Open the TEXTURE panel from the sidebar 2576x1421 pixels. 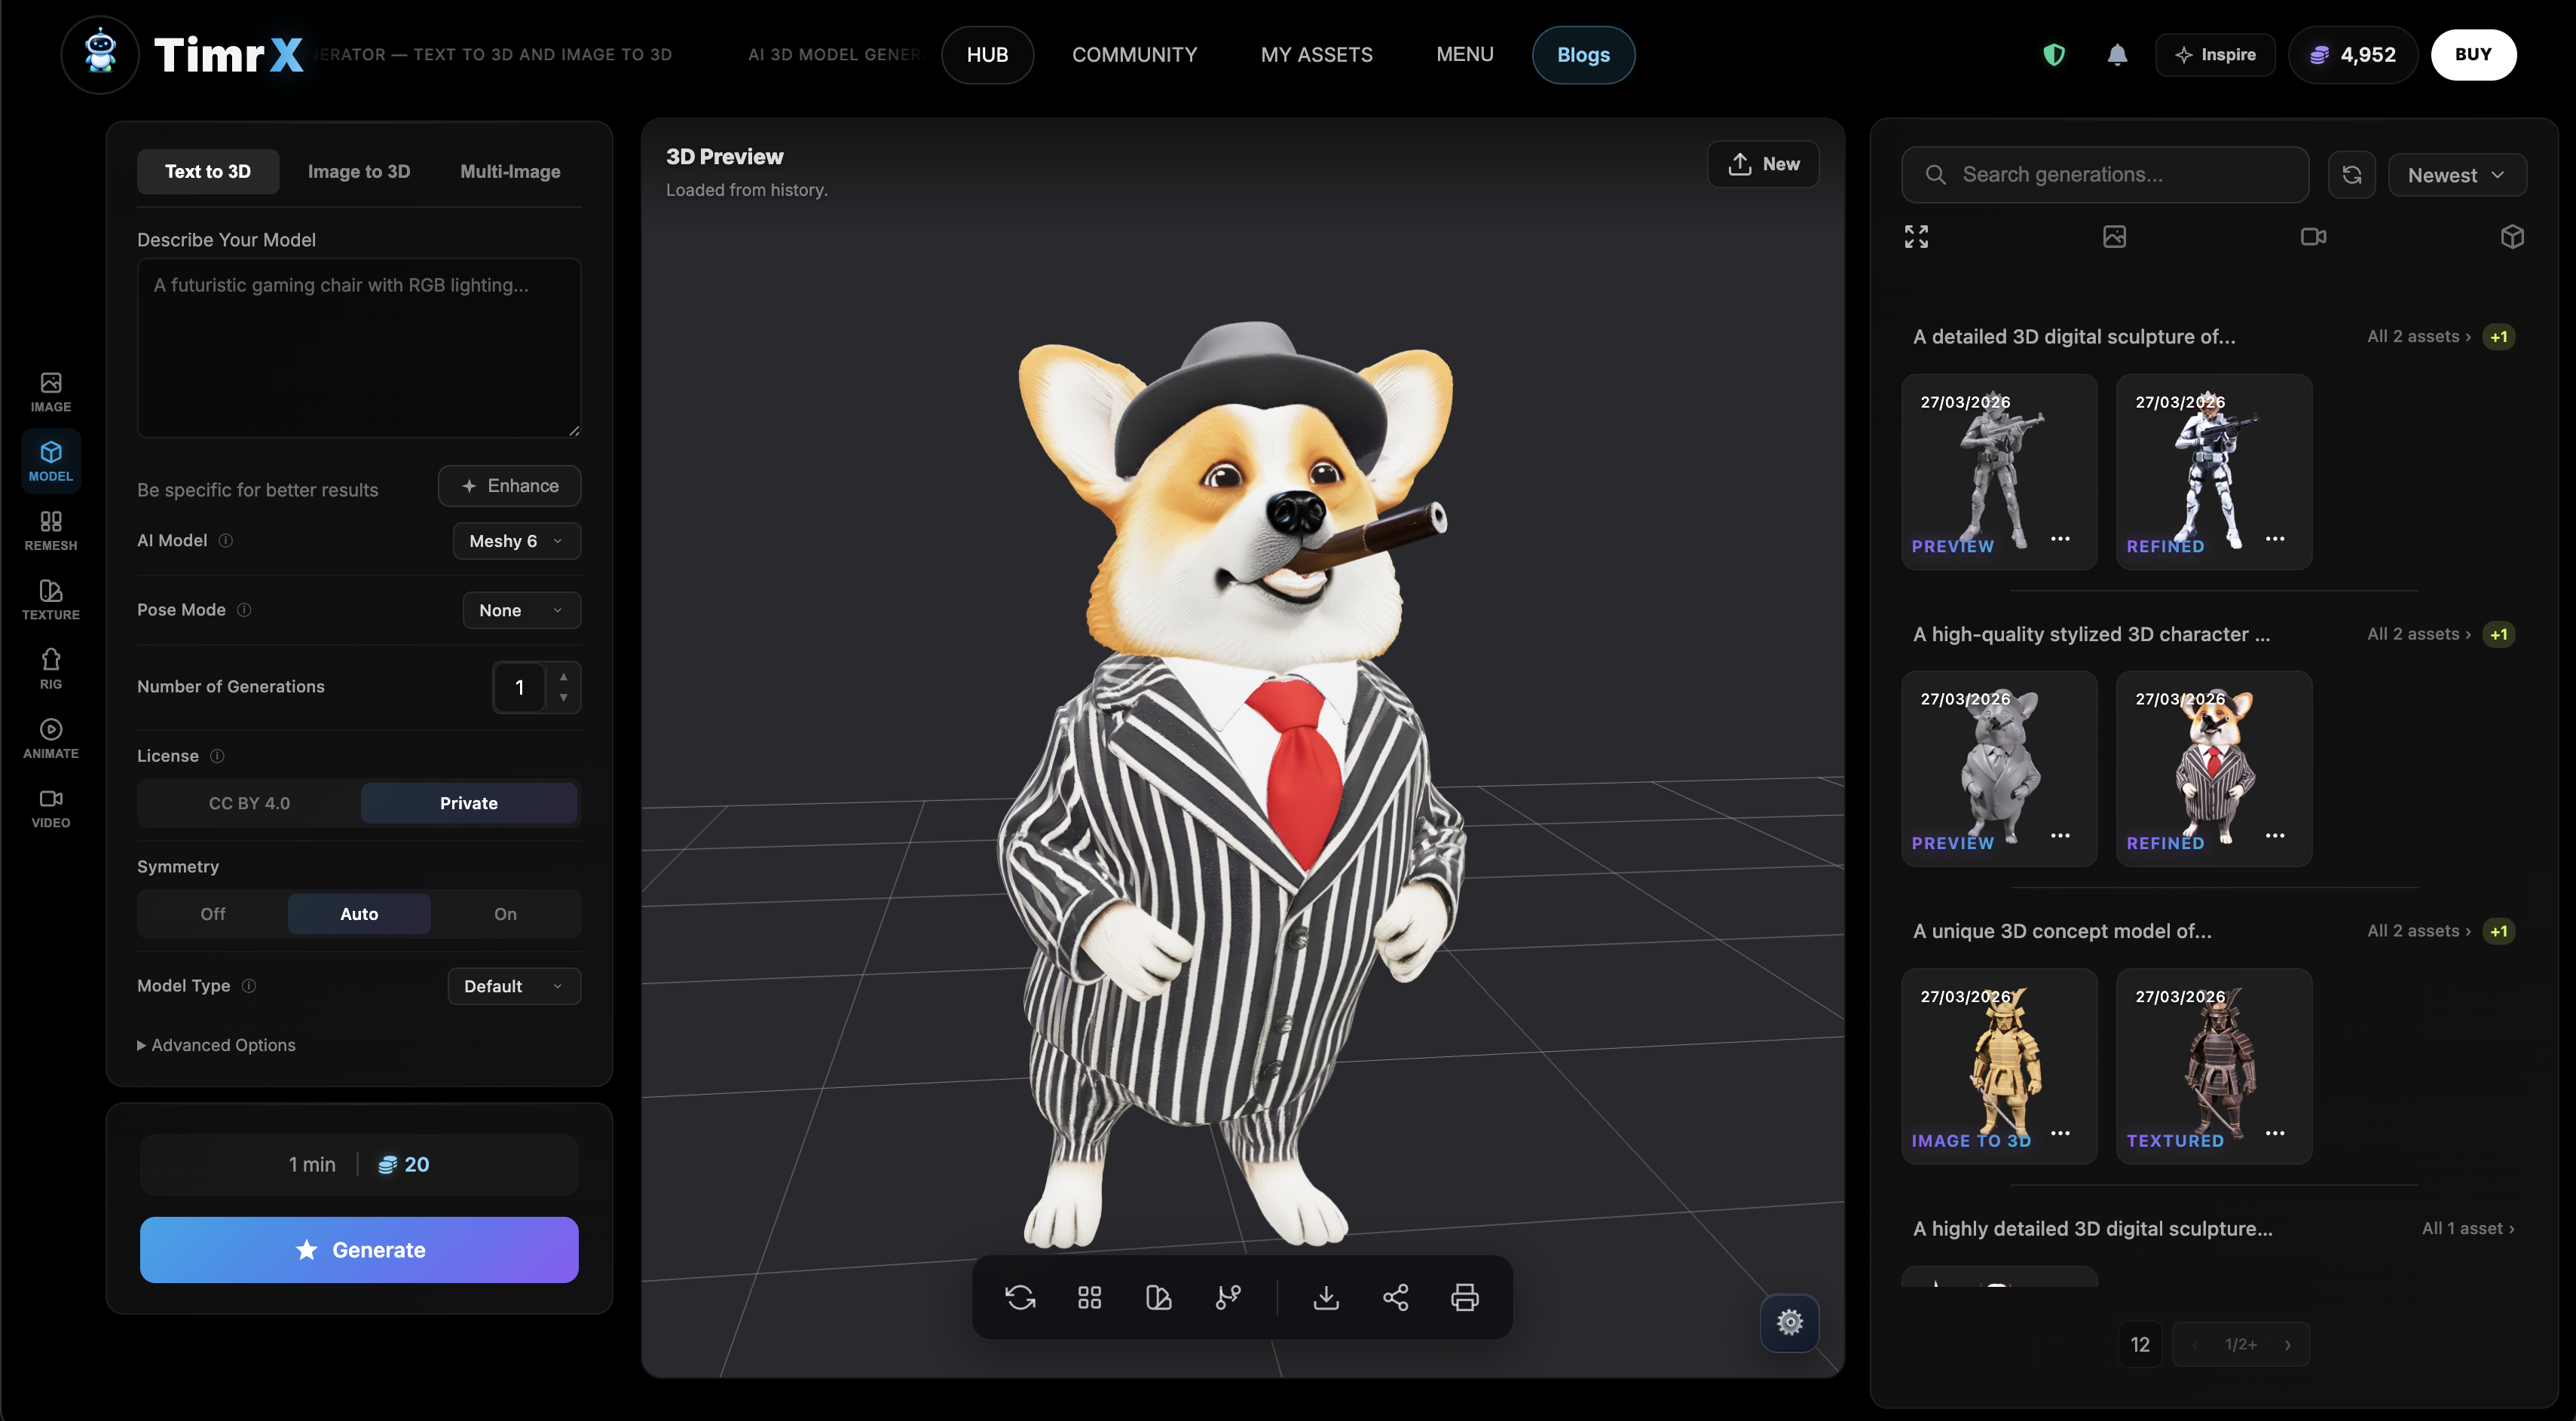click(x=50, y=597)
